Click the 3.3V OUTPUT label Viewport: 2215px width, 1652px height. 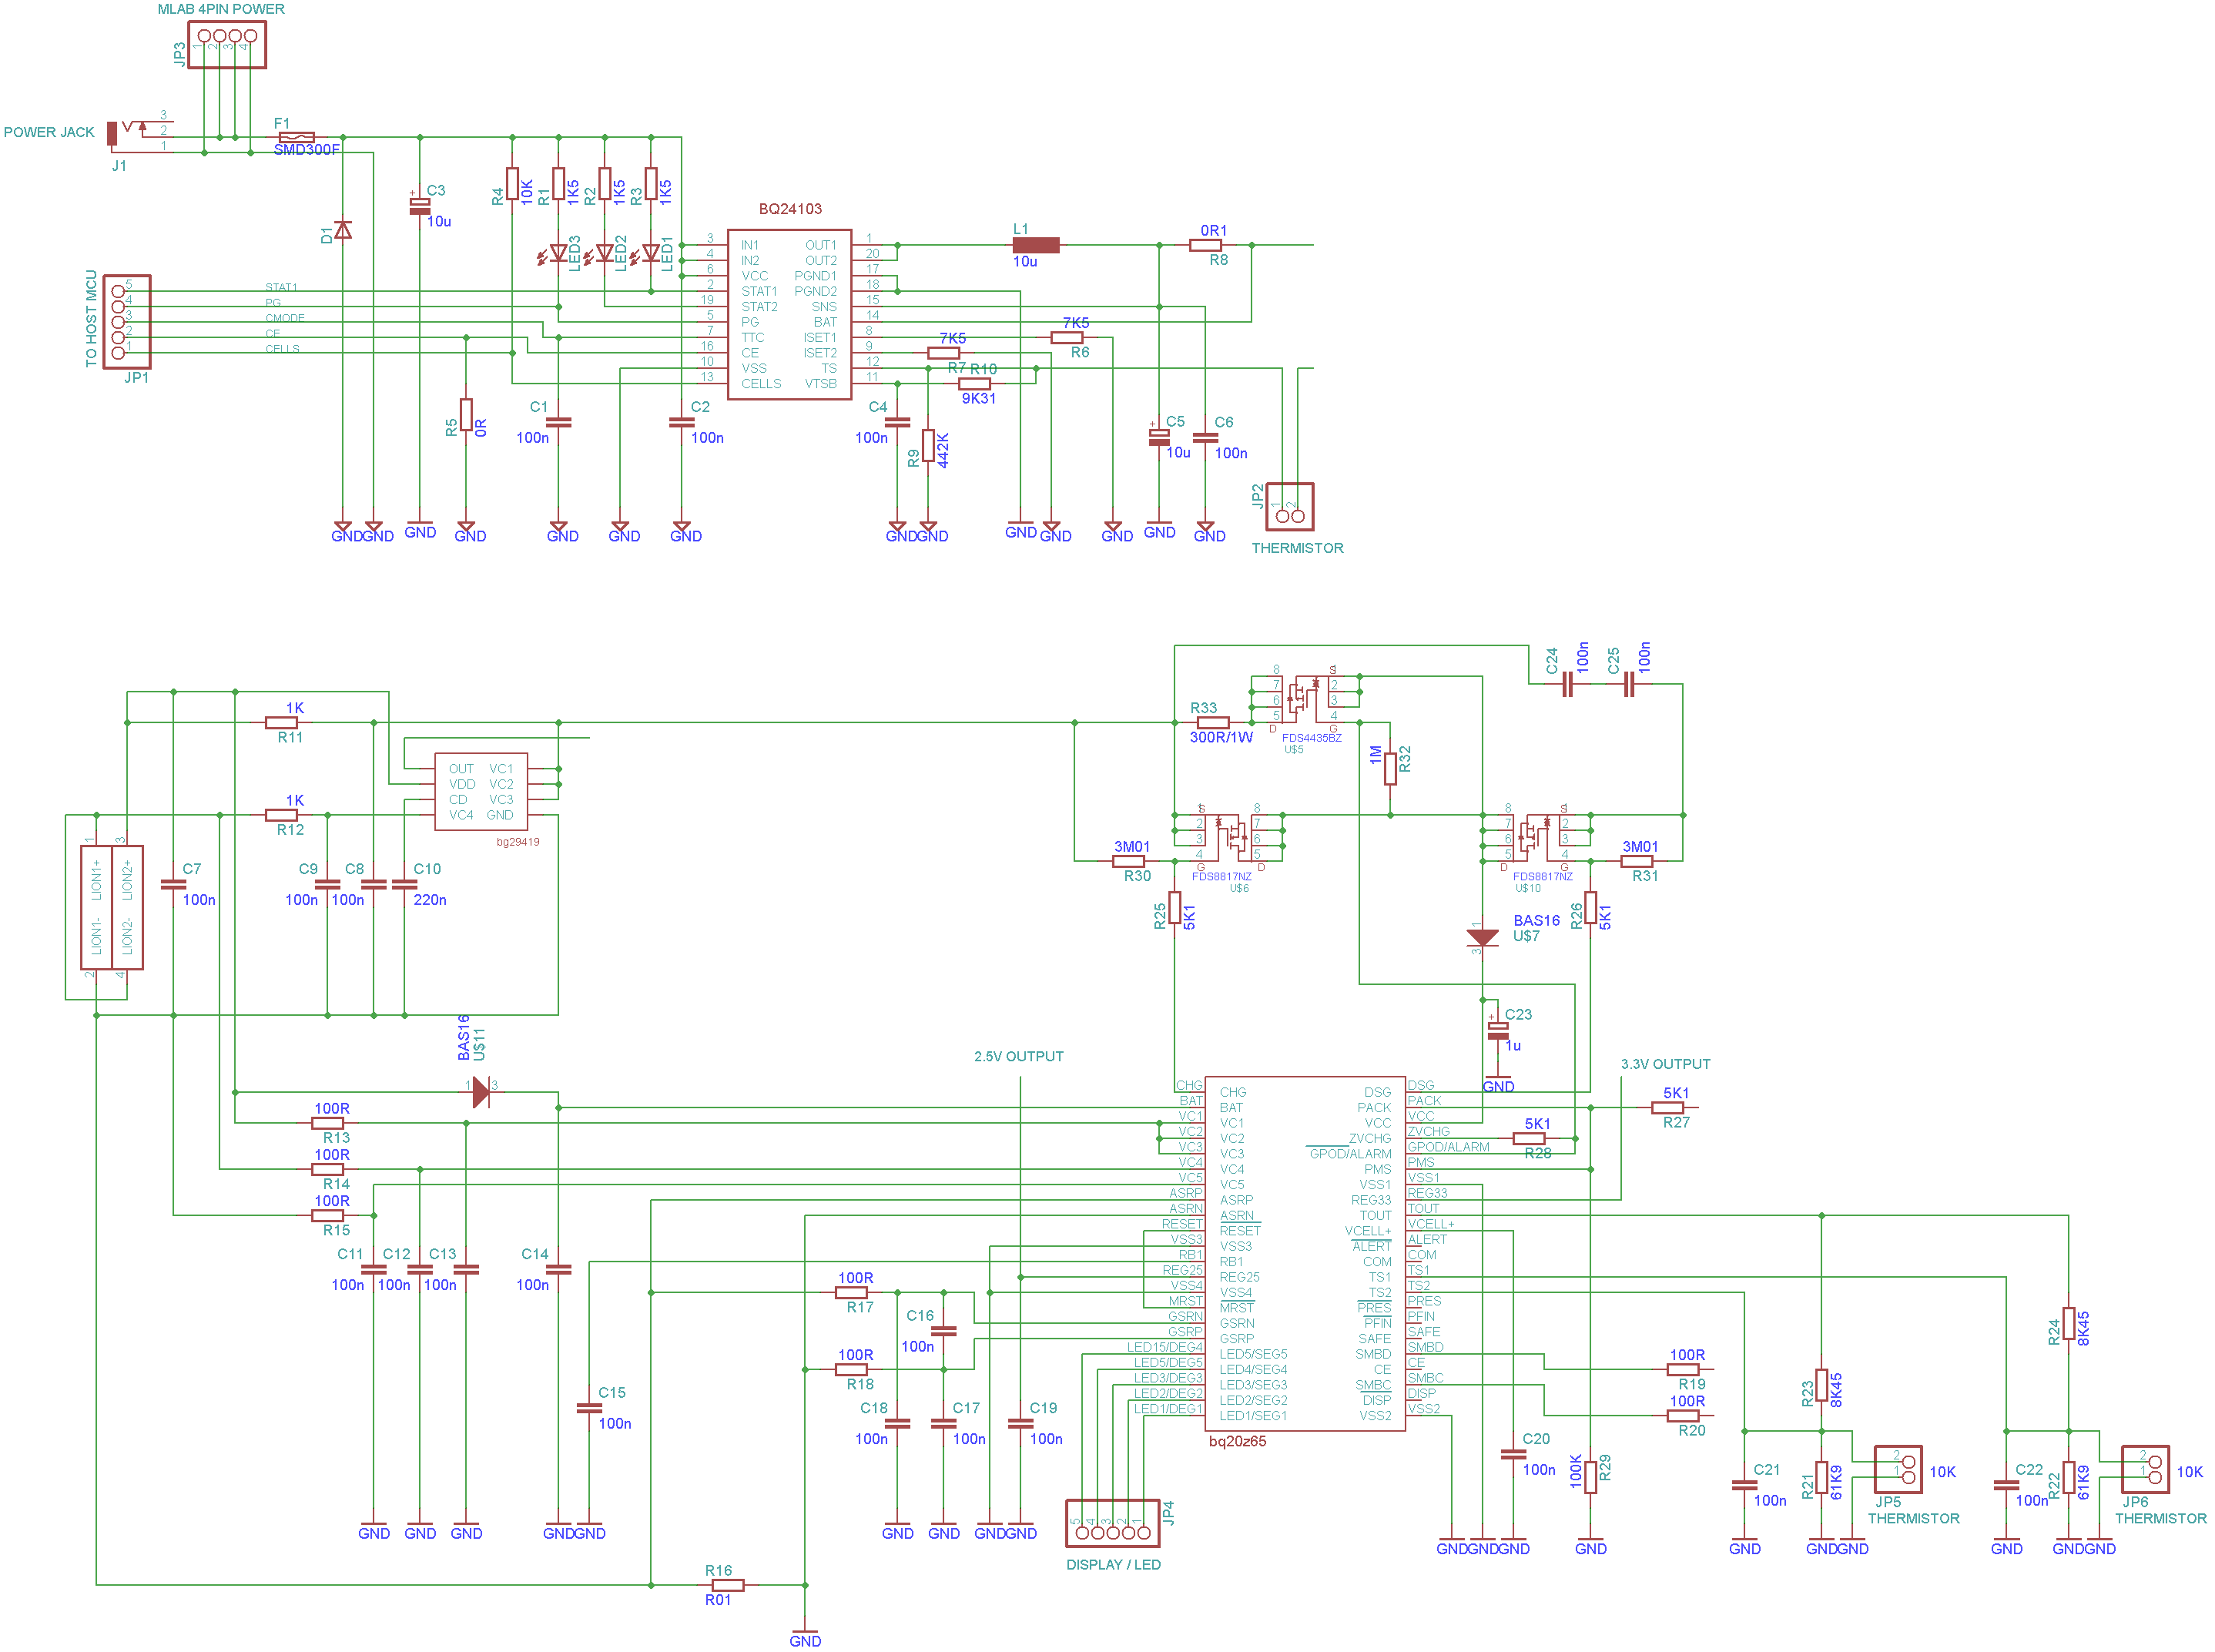(1665, 1064)
